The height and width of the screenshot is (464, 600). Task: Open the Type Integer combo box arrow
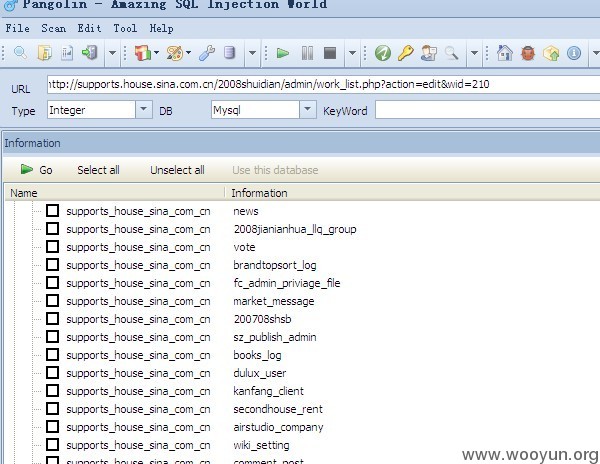[143, 109]
